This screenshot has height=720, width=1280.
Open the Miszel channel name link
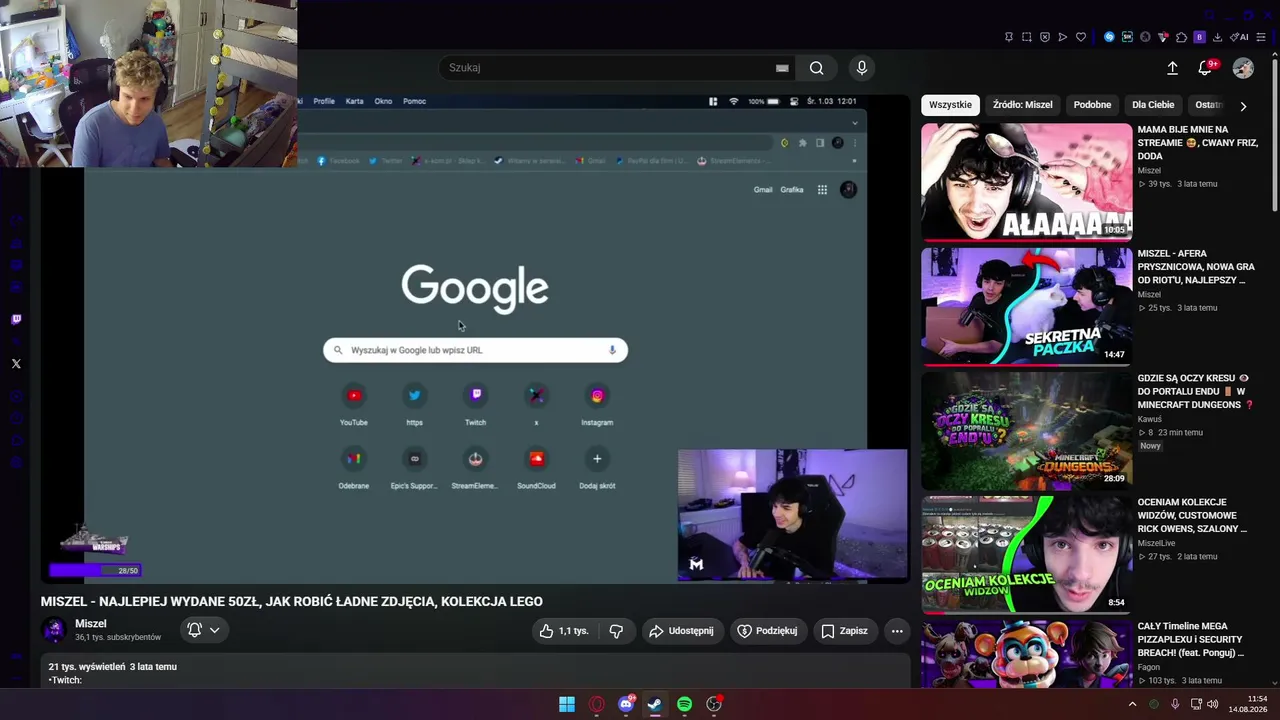[91, 624]
